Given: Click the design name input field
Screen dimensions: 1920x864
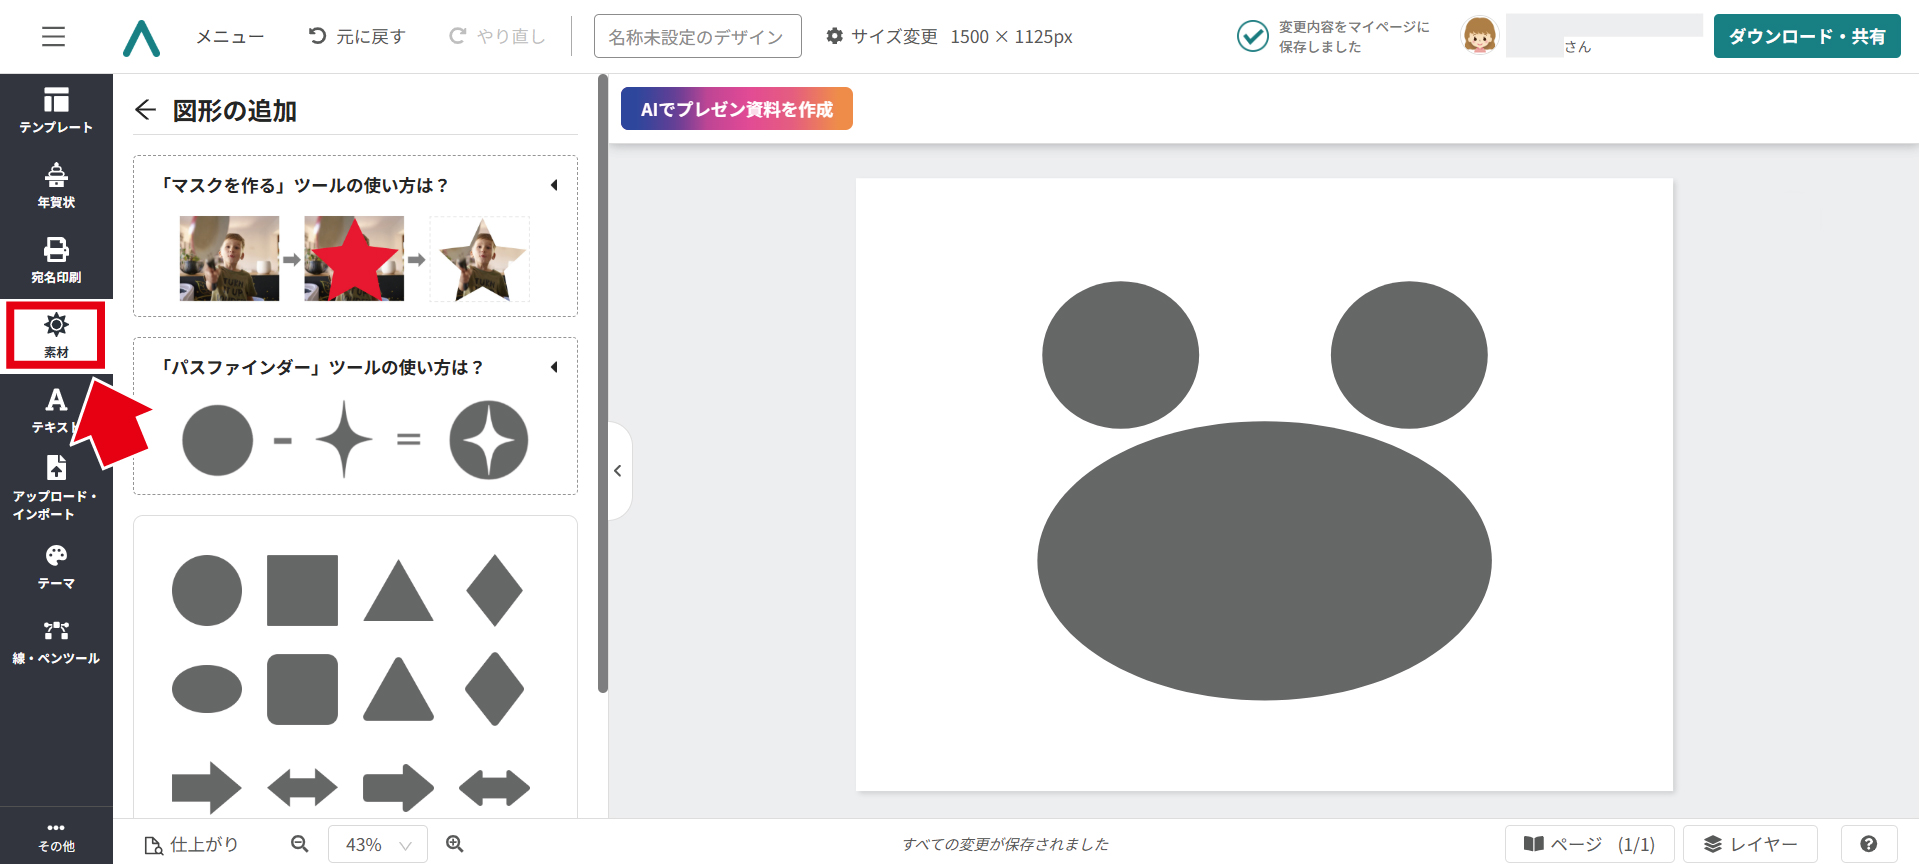Looking at the screenshot, I should [697, 37].
